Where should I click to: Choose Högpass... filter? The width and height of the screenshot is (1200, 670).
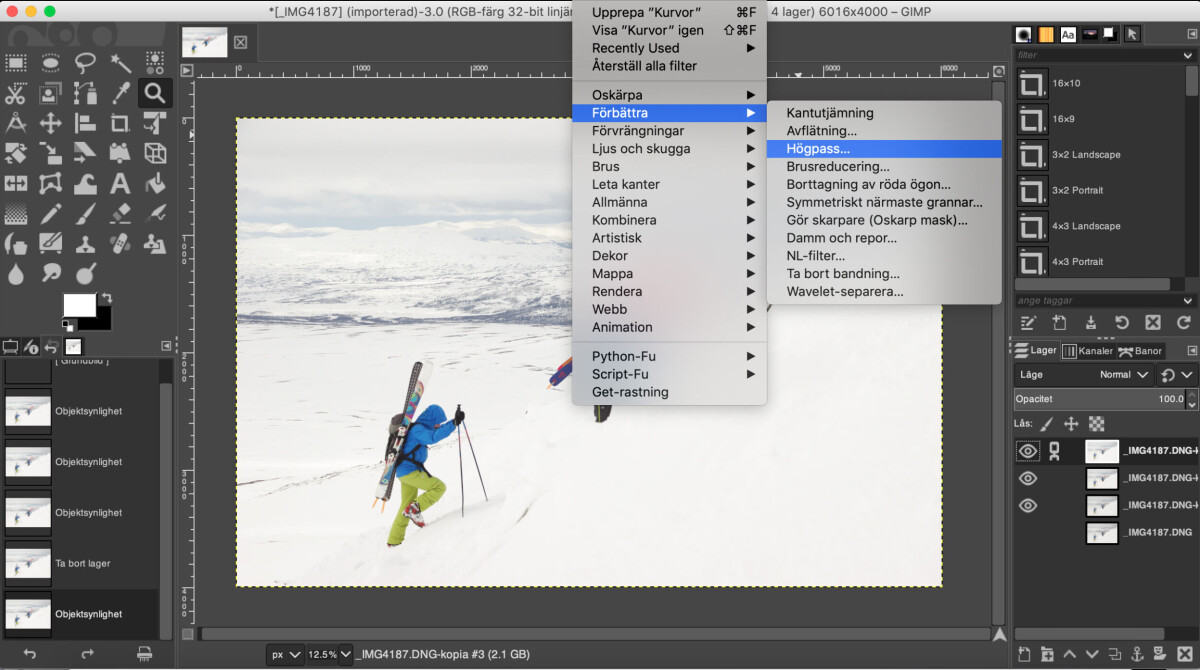[884, 149]
